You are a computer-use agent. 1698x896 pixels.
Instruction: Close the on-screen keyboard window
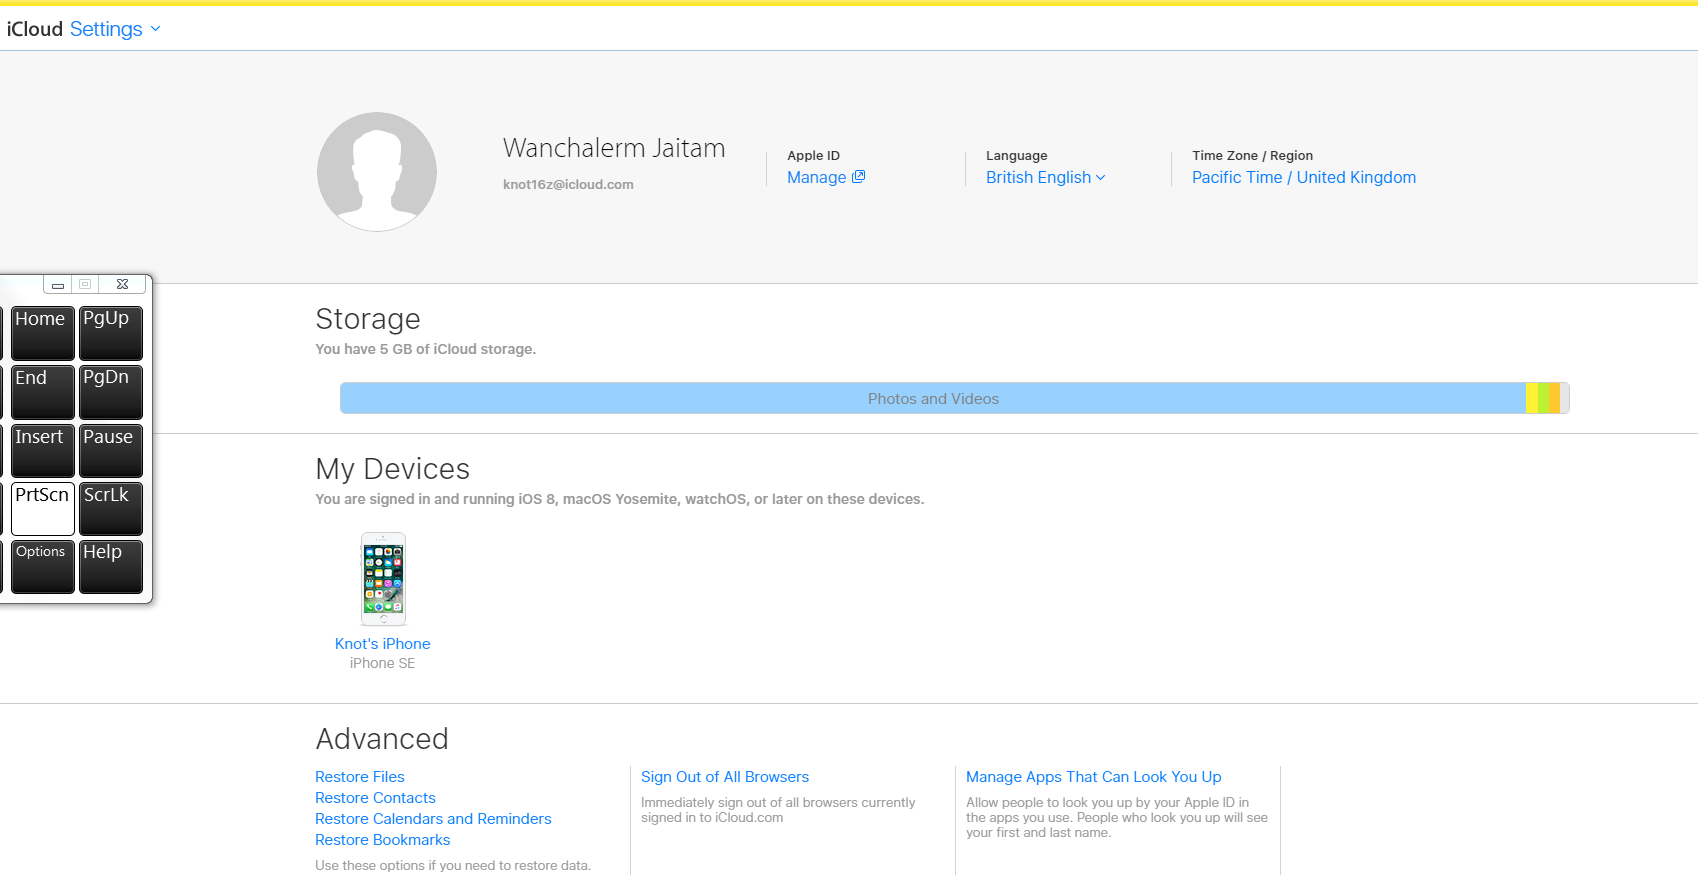click(122, 285)
